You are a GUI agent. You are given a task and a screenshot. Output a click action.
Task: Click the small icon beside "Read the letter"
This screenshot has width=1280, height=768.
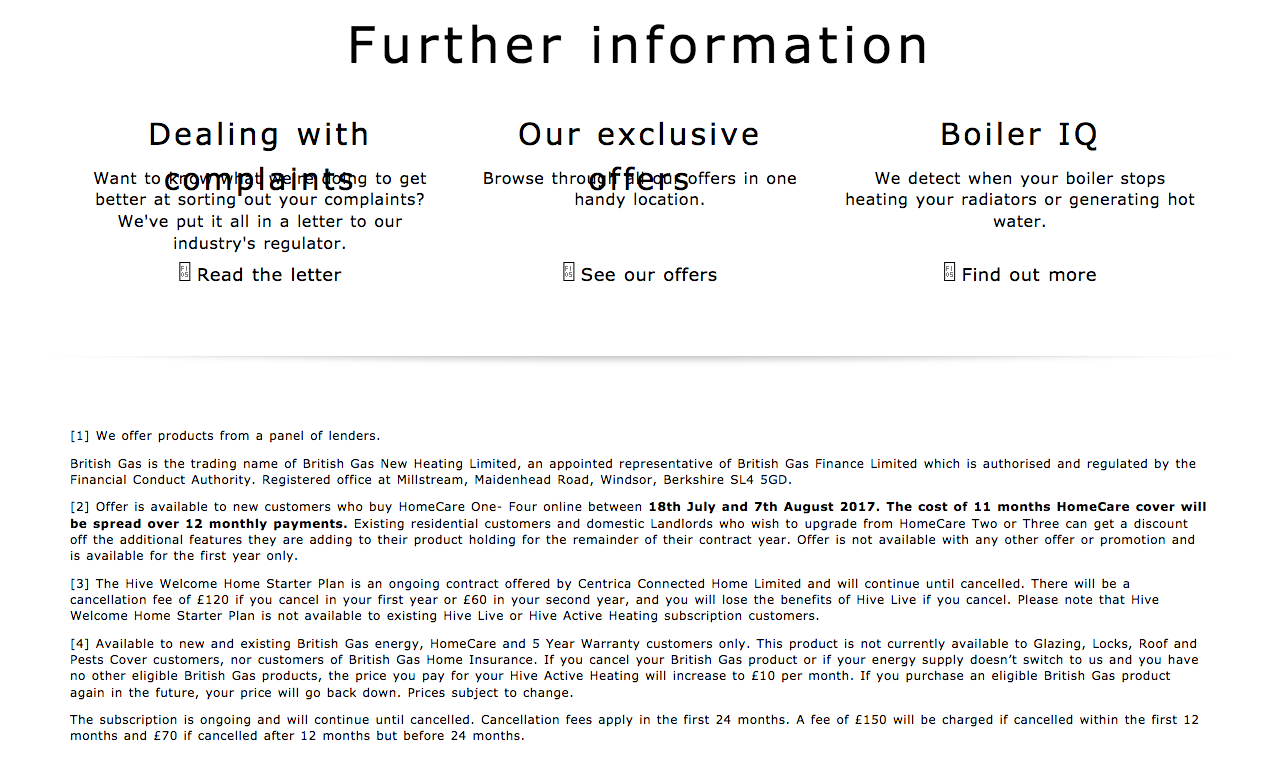(184, 272)
